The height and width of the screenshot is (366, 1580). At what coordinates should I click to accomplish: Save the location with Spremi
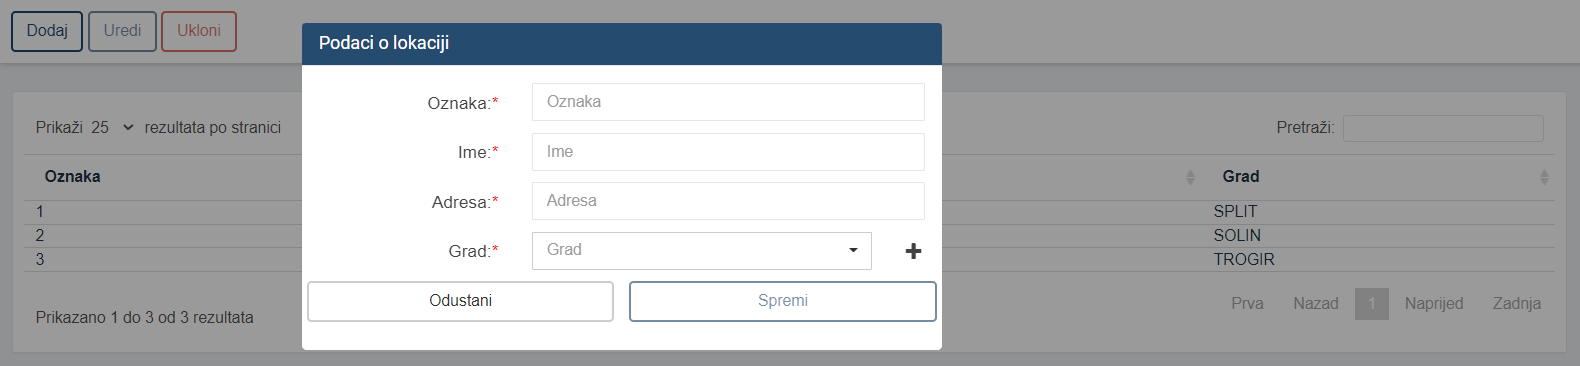click(x=783, y=301)
